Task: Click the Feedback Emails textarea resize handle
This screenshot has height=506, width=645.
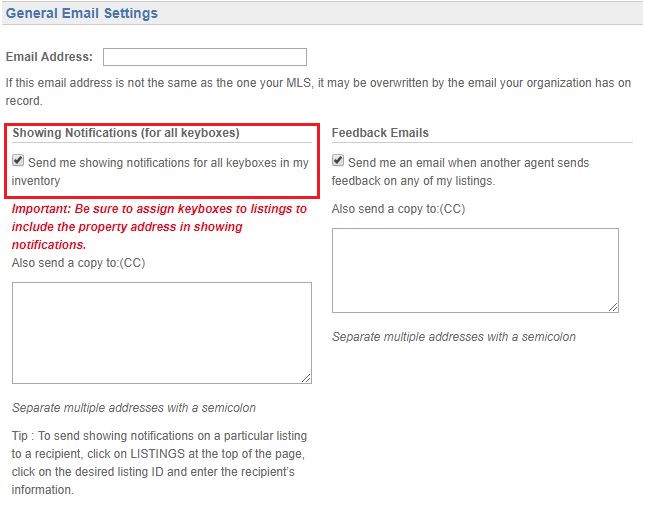Action: pos(613,307)
